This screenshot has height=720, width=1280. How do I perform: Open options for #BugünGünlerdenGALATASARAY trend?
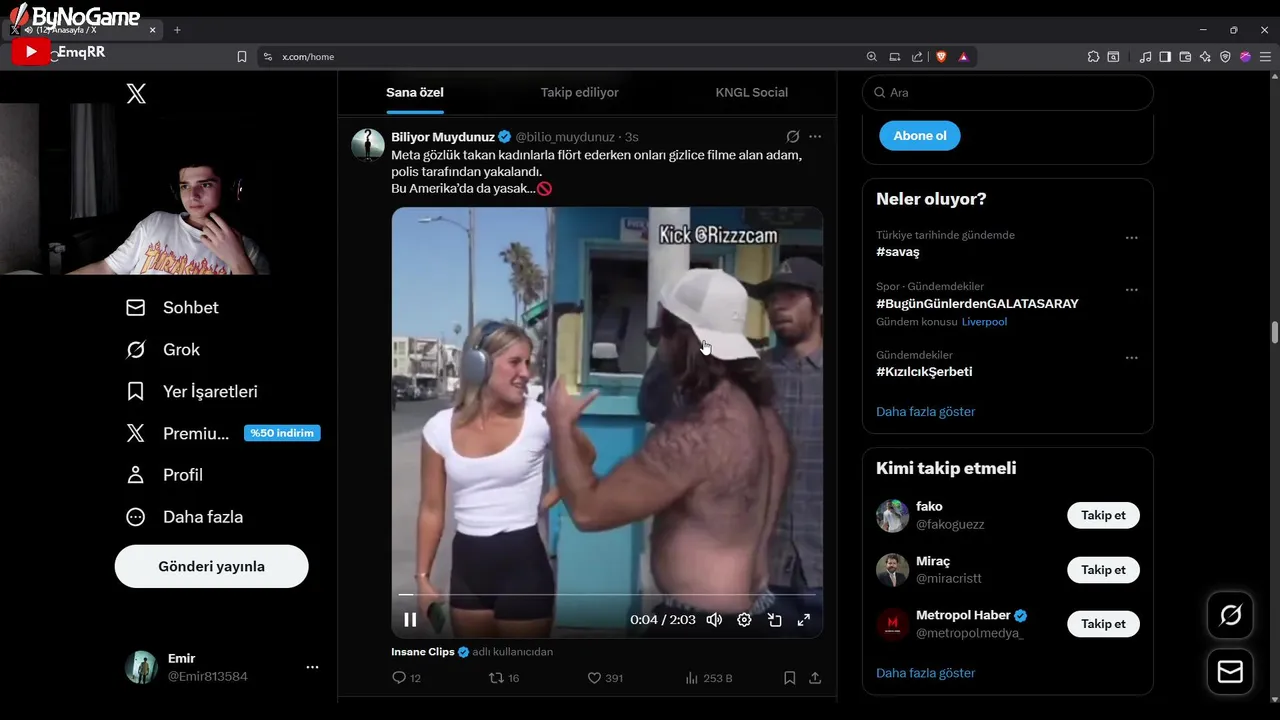coord(1131,290)
